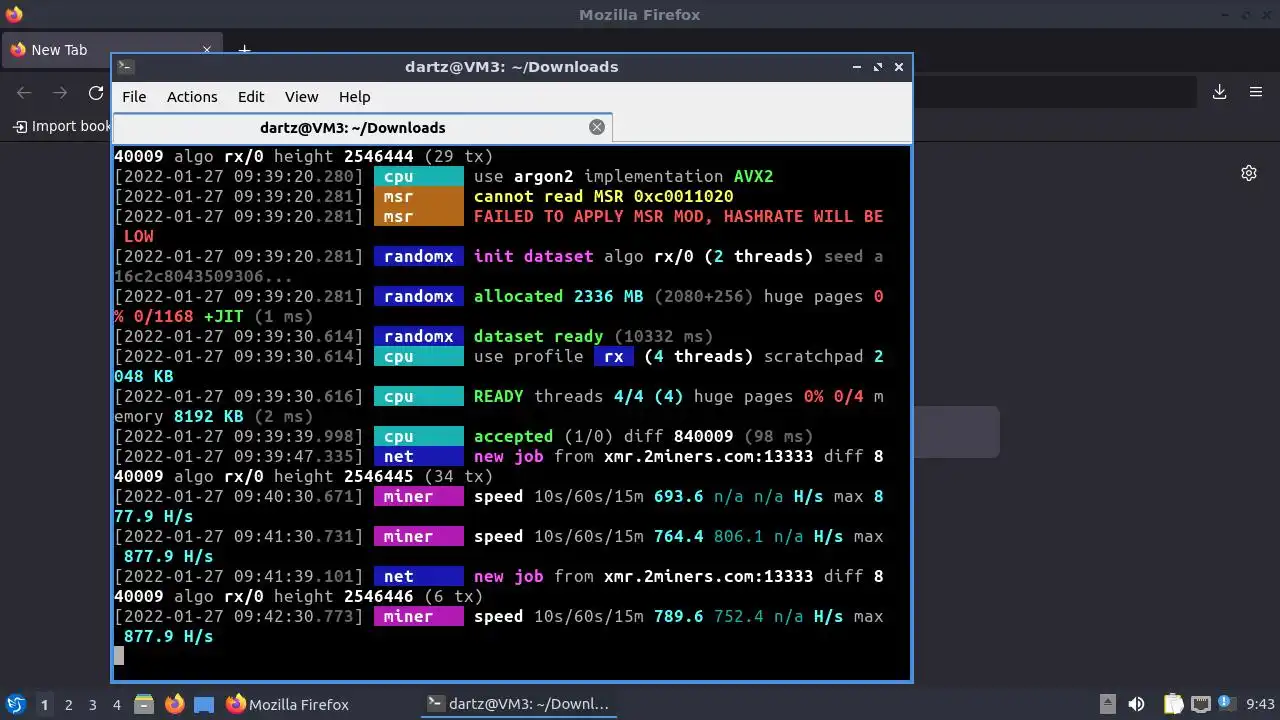The height and width of the screenshot is (720, 1280).
Task: Open the Edit menu in the terminal
Action: click(251, 97)
